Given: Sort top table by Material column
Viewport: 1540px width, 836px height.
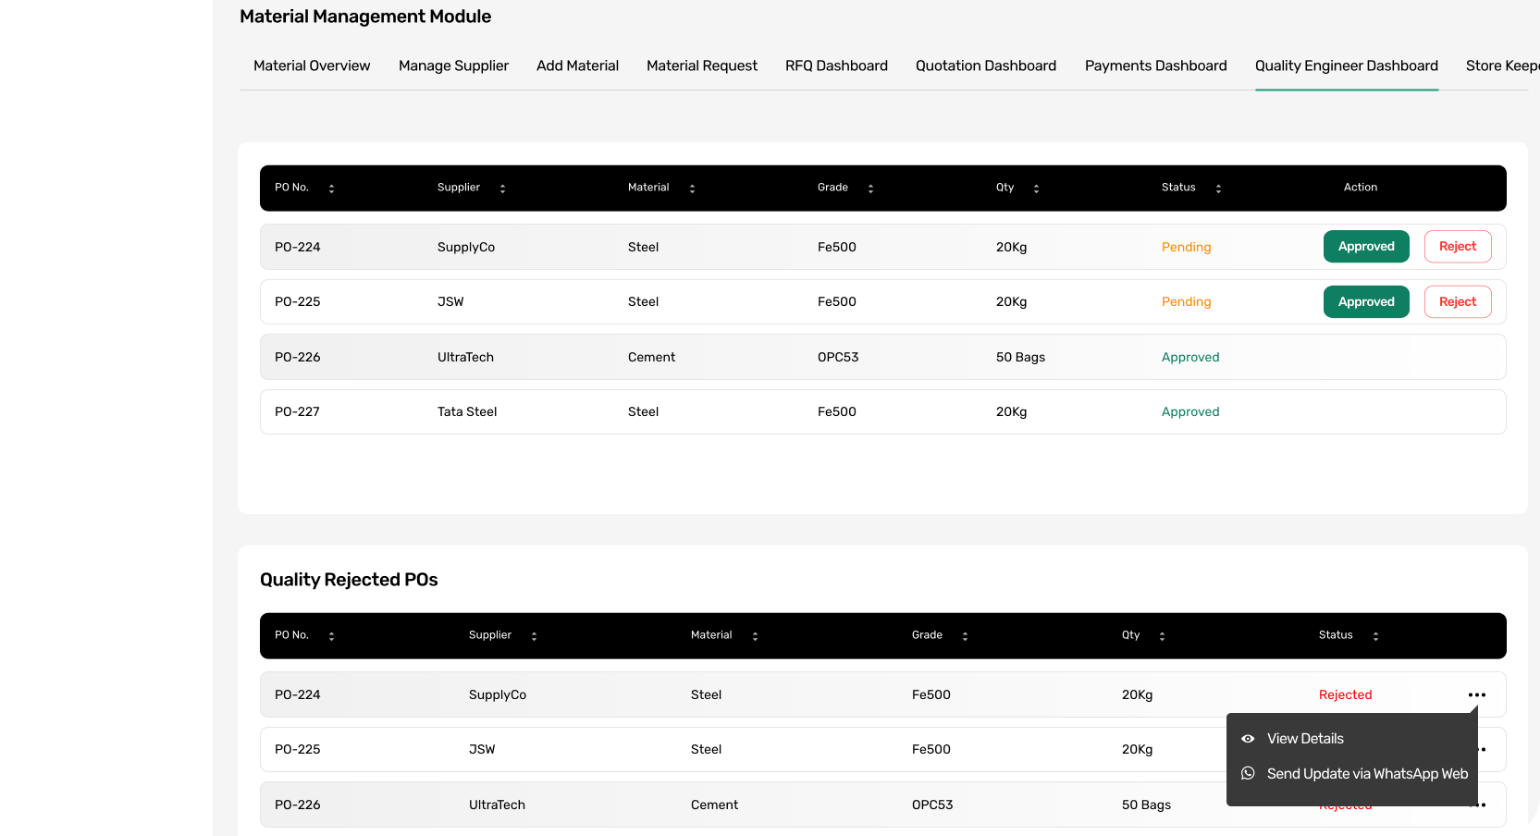Looking at the screenshot, I should click(692, 188).
